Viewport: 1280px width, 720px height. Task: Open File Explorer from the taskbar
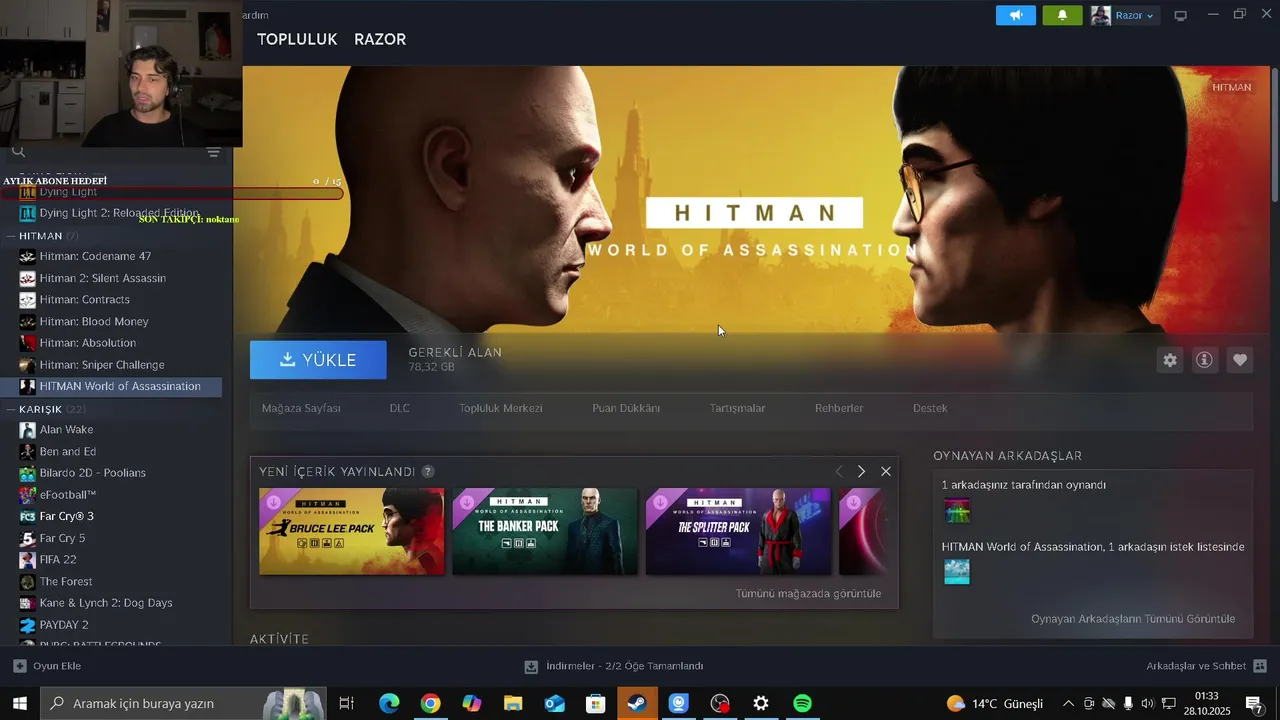click(513, 703)
